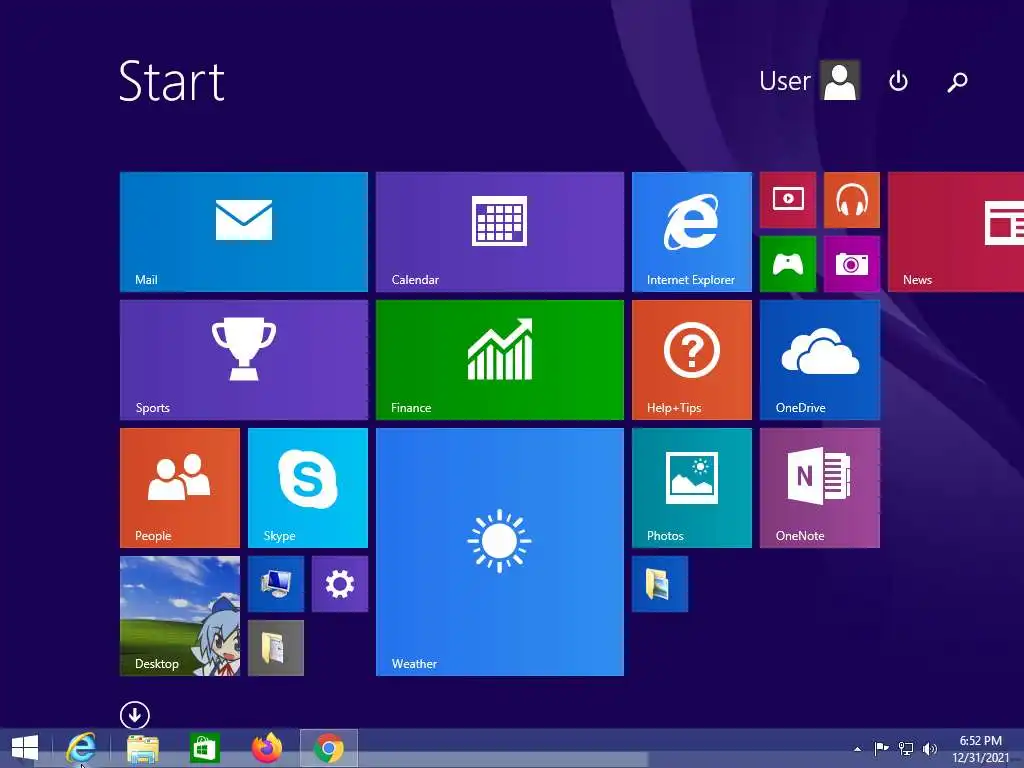Open This PC computer tile
Screen dimensions: 1024x768
point(276,584)
